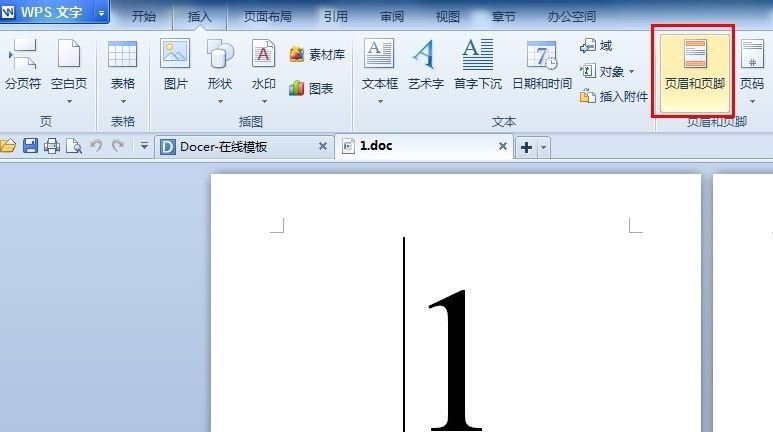The width and height of the screenshot is (773, 432).
Task: Open the 章节 ribbon tab
Action: coord(503,17)
